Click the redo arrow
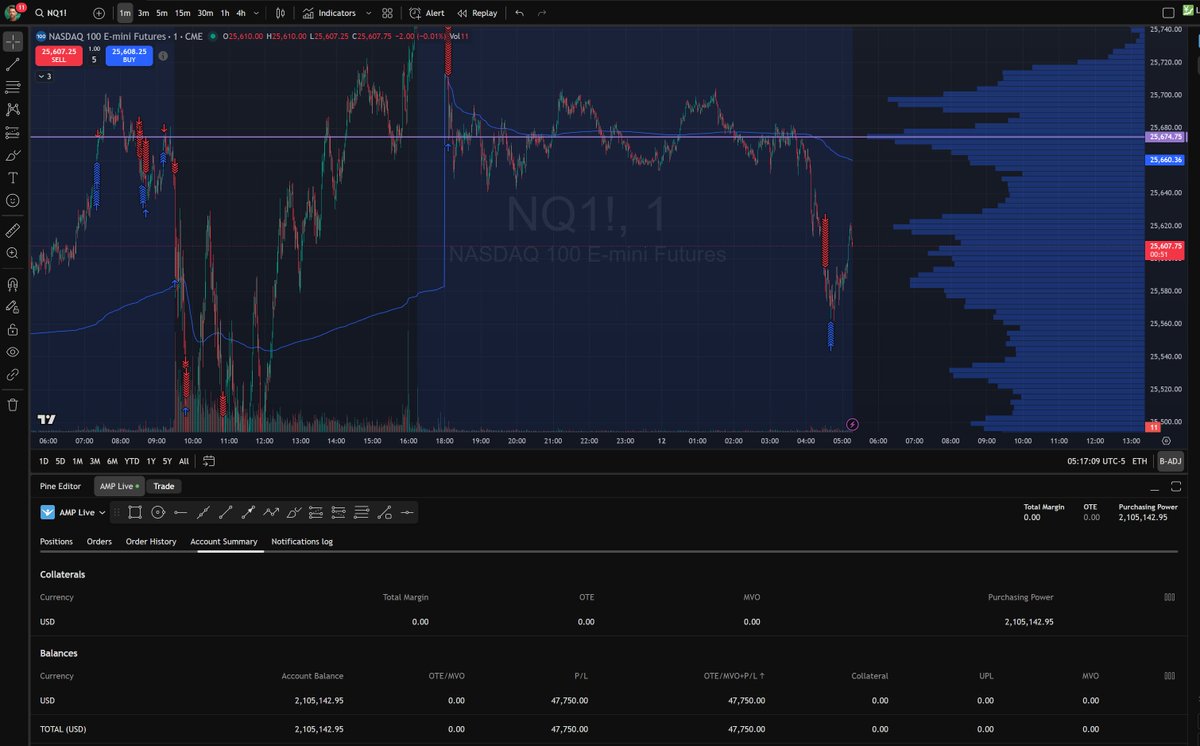The height and width of the screenshot is (746, 1200). [542, 13]
